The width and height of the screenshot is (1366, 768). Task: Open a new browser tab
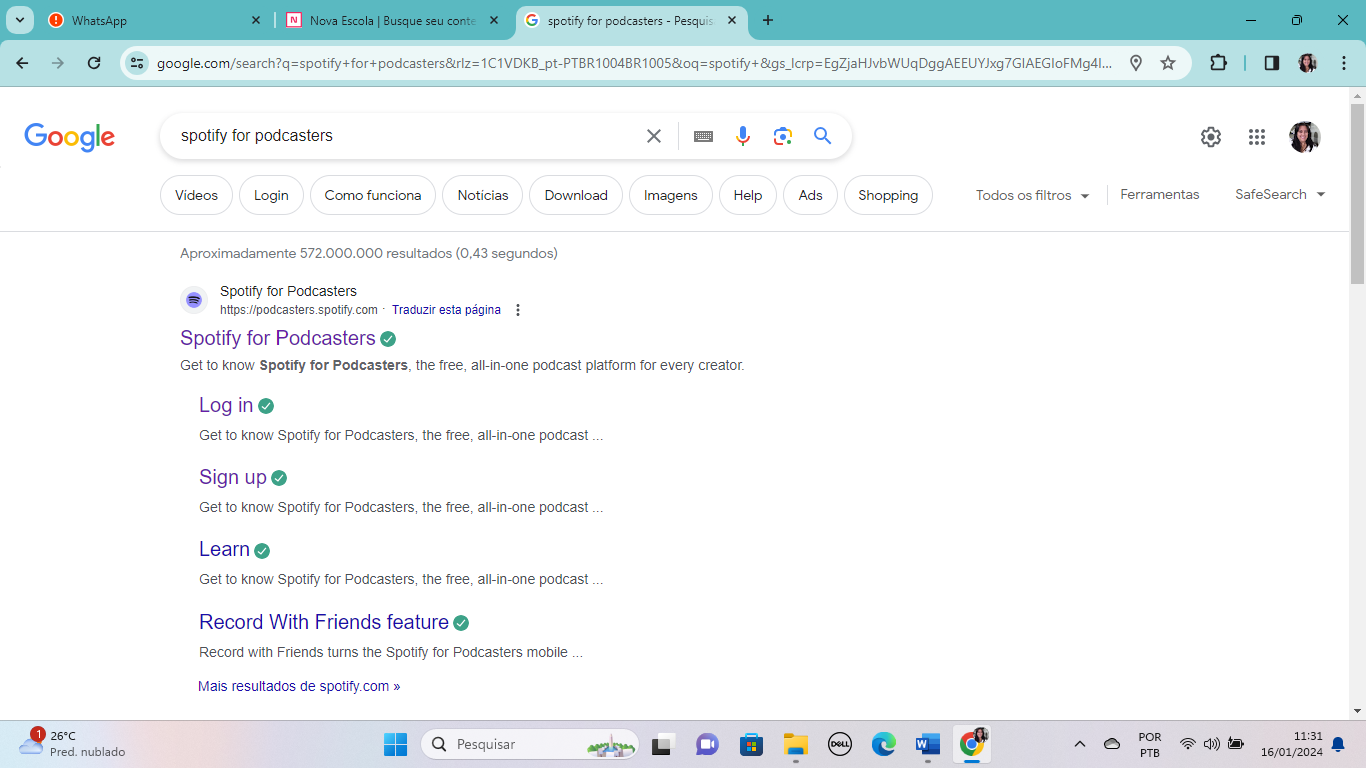(x=768, y=20)
